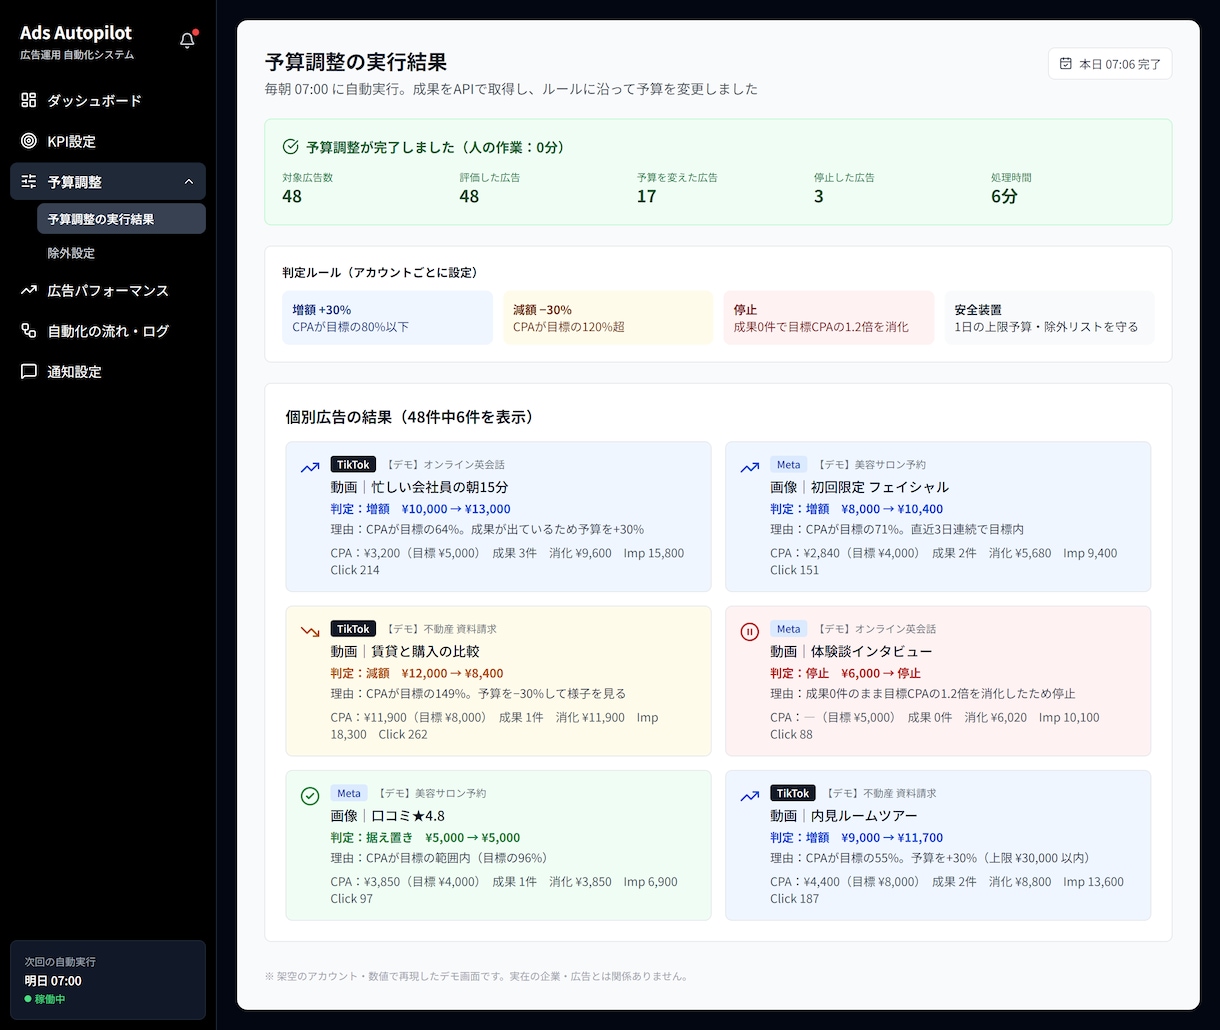Open ダッシュボード in the sidebar
The width and height of the screenshot is (1220, 1030).
(108, 100)
